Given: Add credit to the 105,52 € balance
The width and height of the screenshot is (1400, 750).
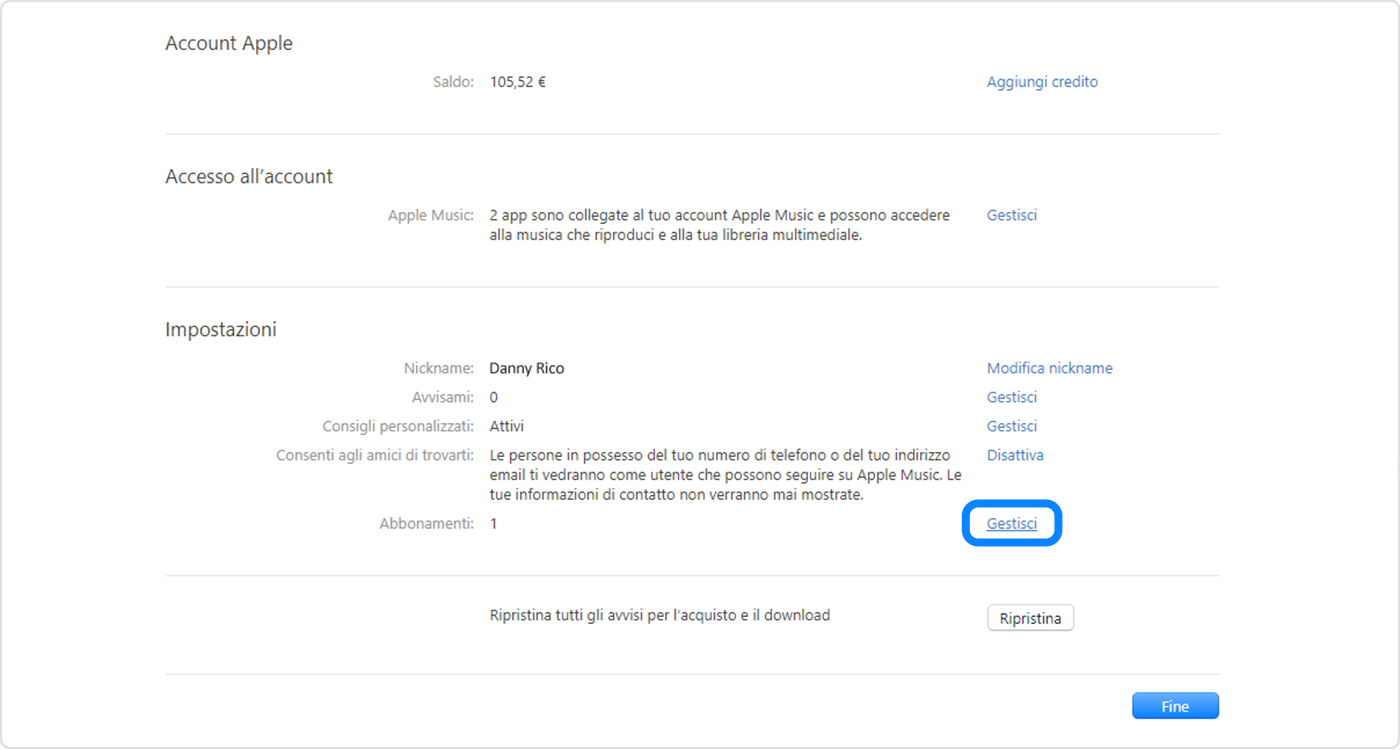Looking at the screenshot, I should (1041, 81).
